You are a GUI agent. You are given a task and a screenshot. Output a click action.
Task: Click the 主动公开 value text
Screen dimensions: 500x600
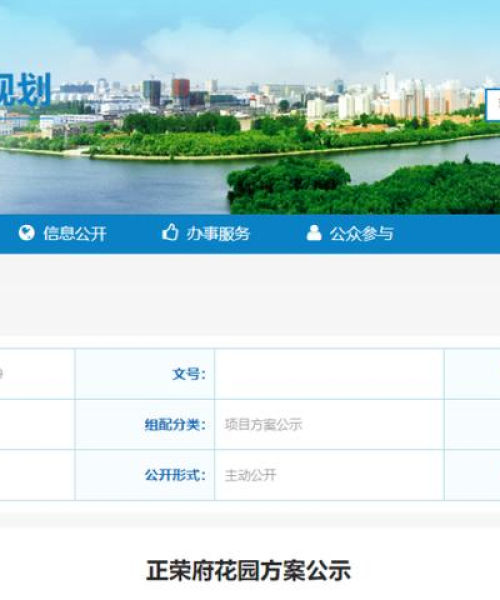[x=251, y=475]
